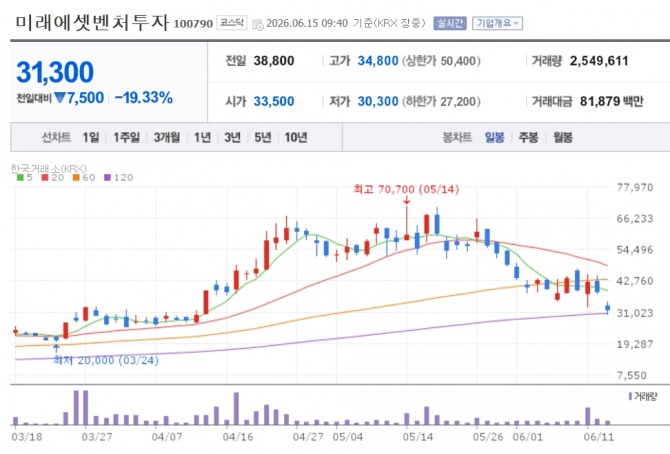The width and height of the screenshot is (670, 454).
Task: Click the calendar icon beside the date
Action: (258, 24)
